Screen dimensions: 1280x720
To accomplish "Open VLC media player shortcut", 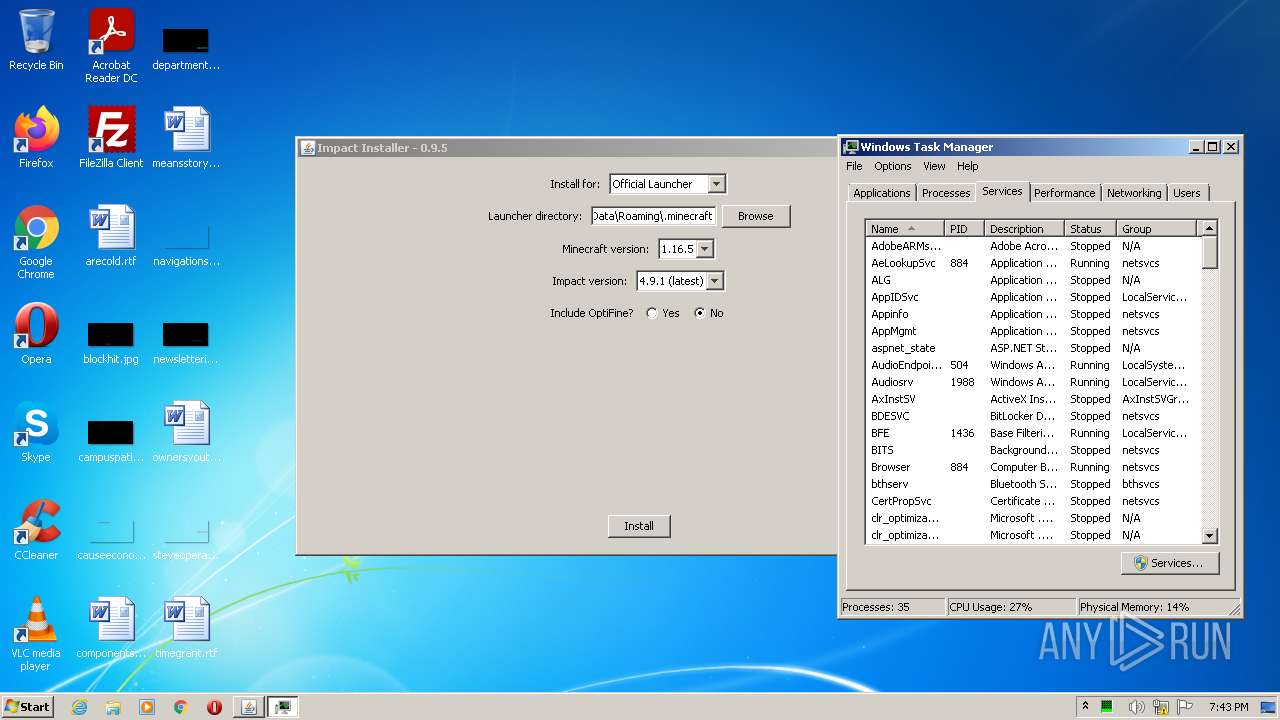I will point(36,634).
